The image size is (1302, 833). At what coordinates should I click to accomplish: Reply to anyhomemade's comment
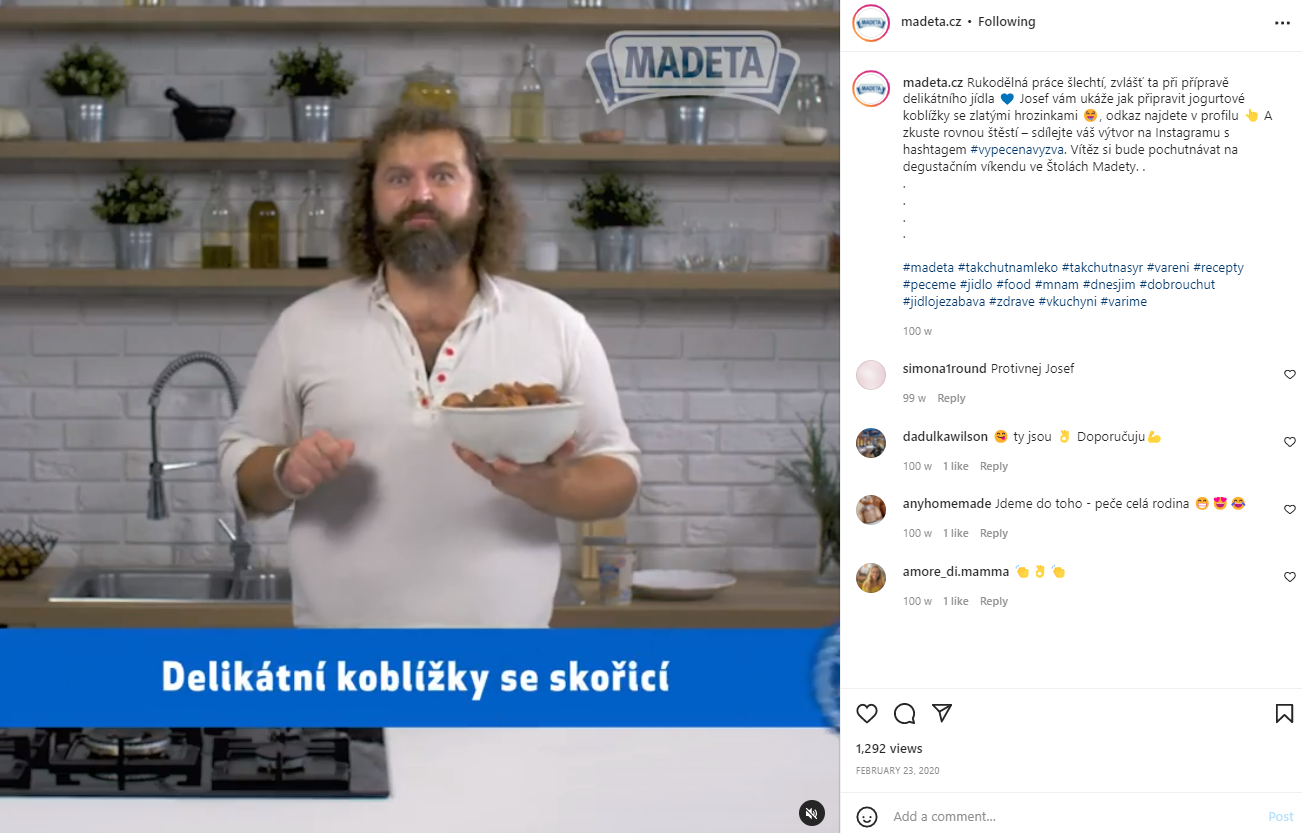point(994,533)
